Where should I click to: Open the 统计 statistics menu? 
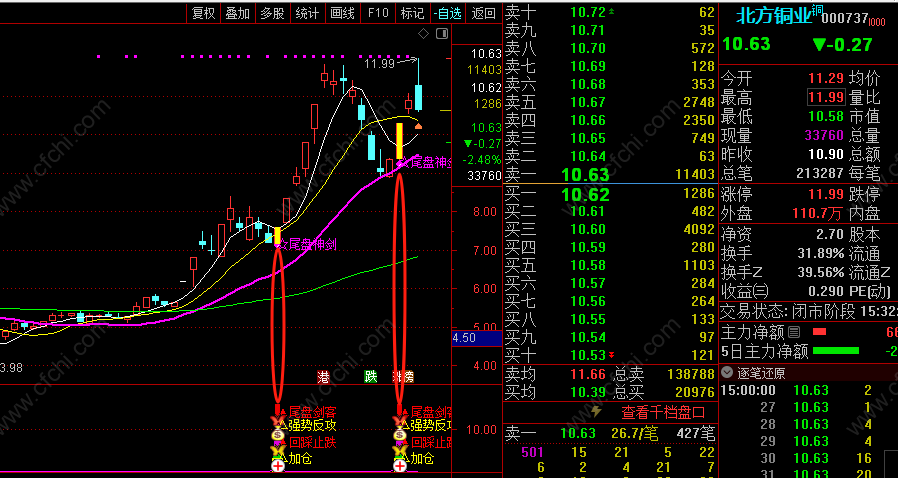(x=307, y=13)
